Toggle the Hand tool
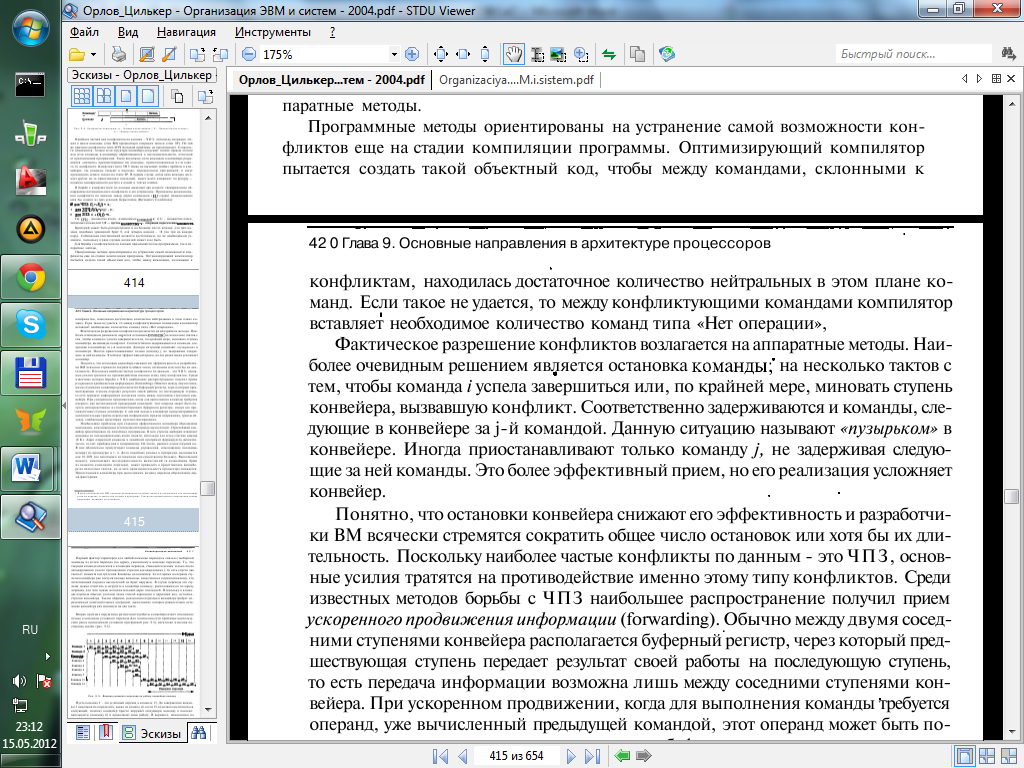The height and width of the screenshot is (768, 1024). click(514, 54)
